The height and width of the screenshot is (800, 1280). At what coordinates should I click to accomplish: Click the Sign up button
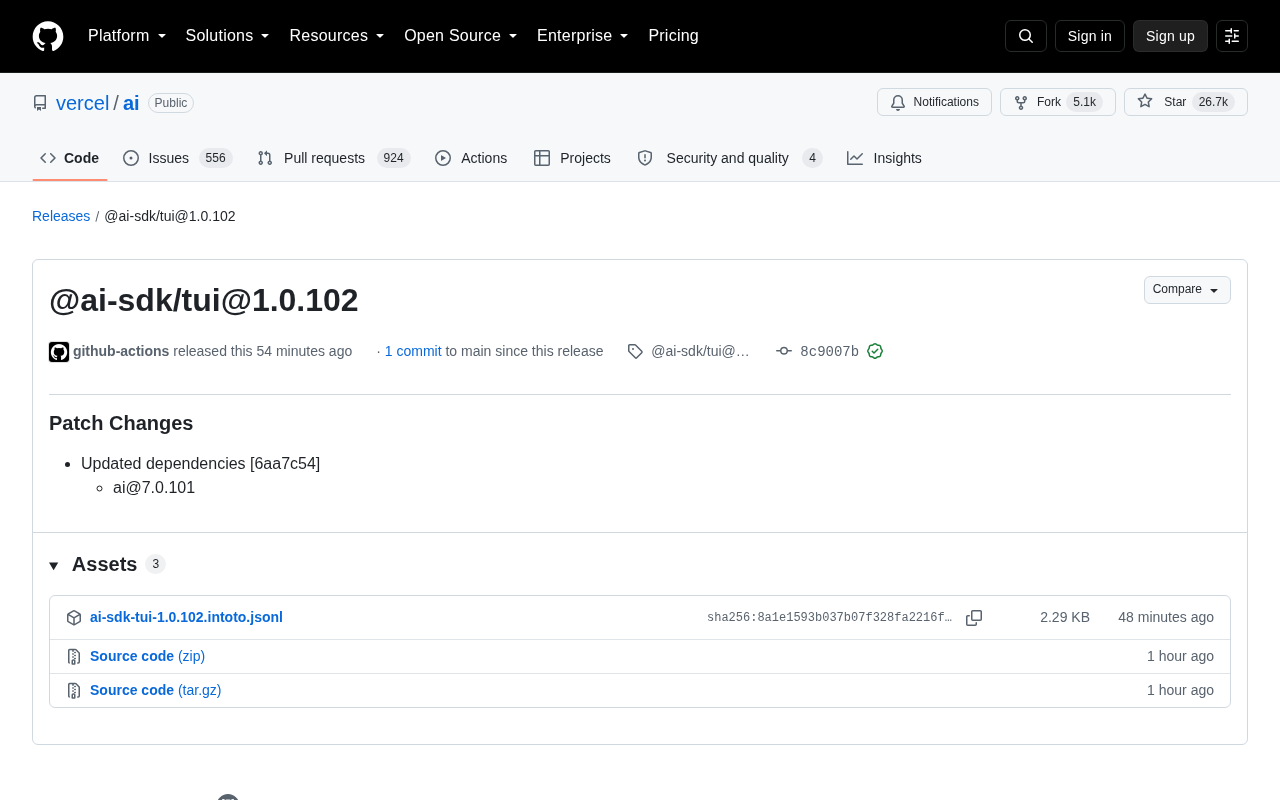point(1170,36)
